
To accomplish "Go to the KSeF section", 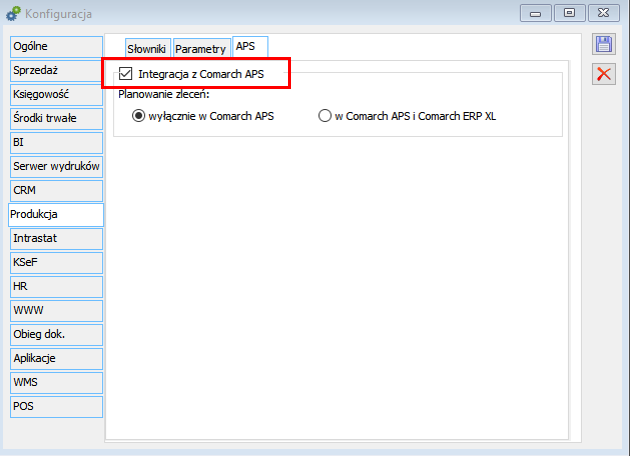I will 56,263.
